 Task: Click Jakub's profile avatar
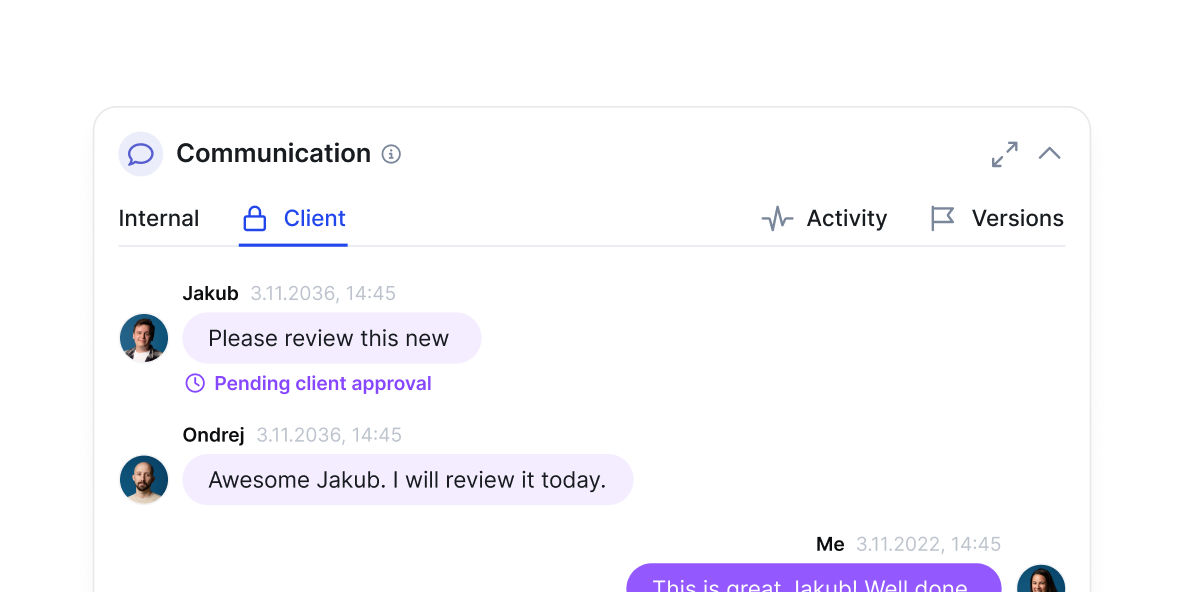144,337
